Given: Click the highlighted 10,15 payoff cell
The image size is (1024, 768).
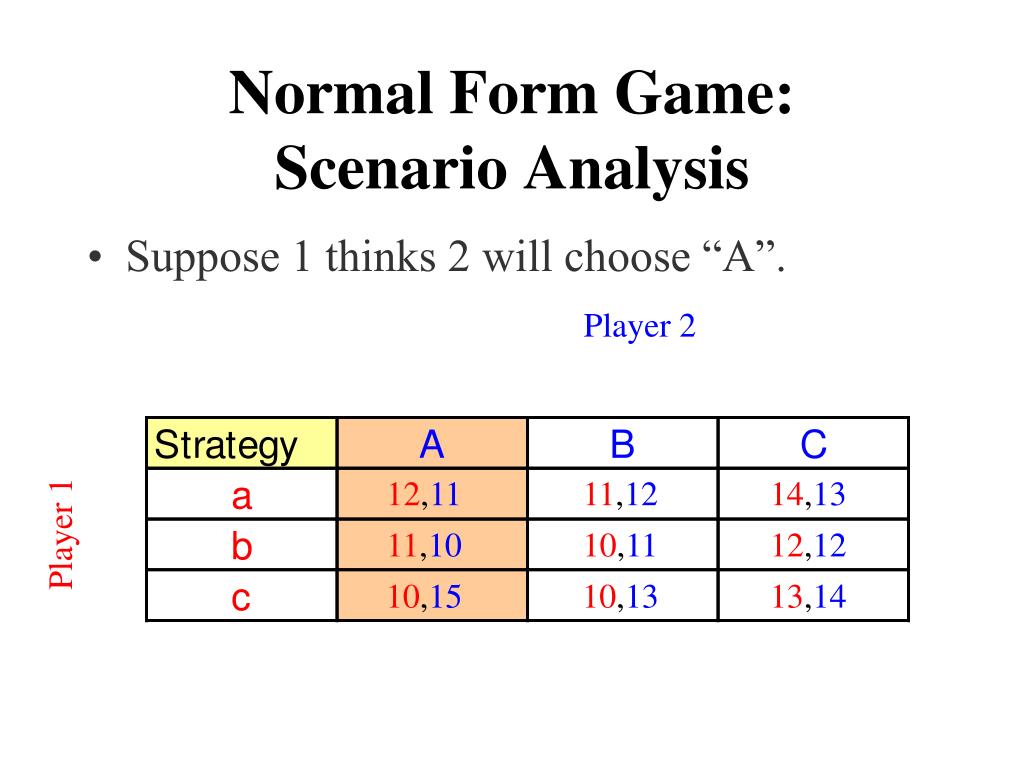Looking at the screenshot, I should tap(432, 596).
